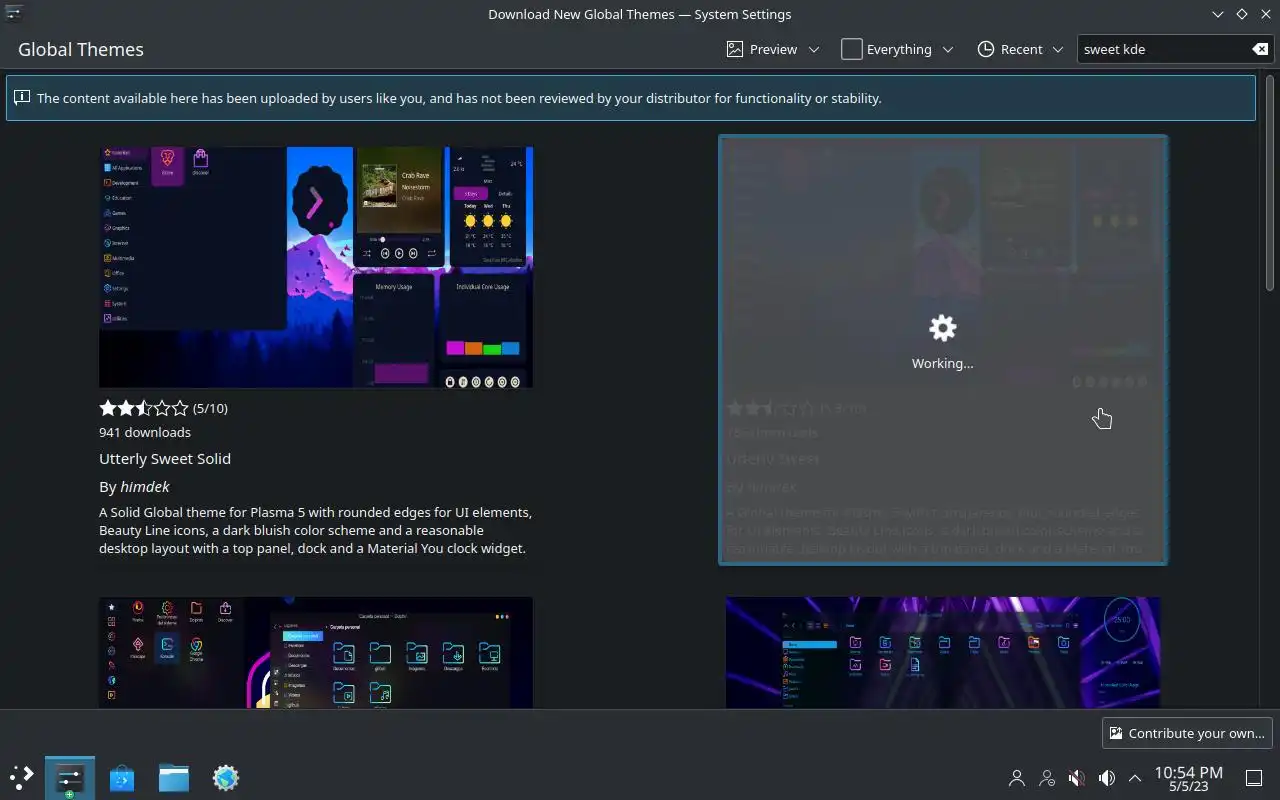Open Dolphin file manager from taskbar
The image size is (1280, 800).
click(x=174, y=777)
